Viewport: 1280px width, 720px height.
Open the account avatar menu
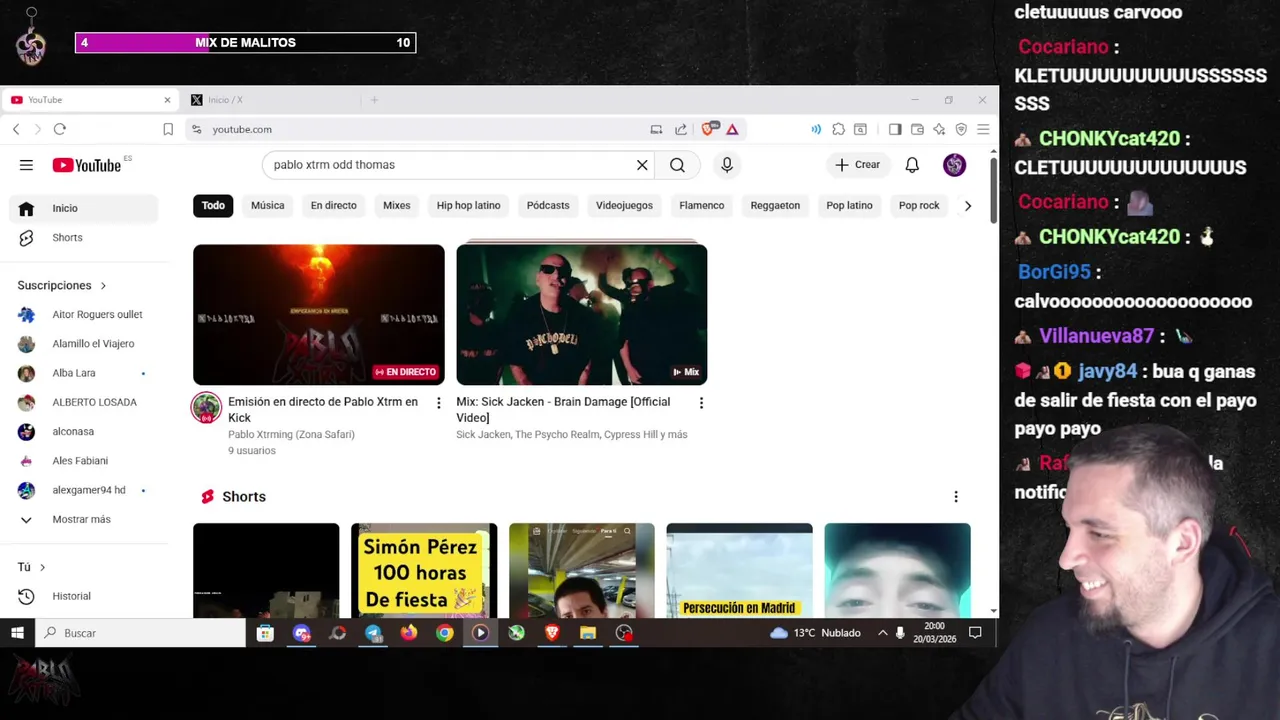coord(954,165)
